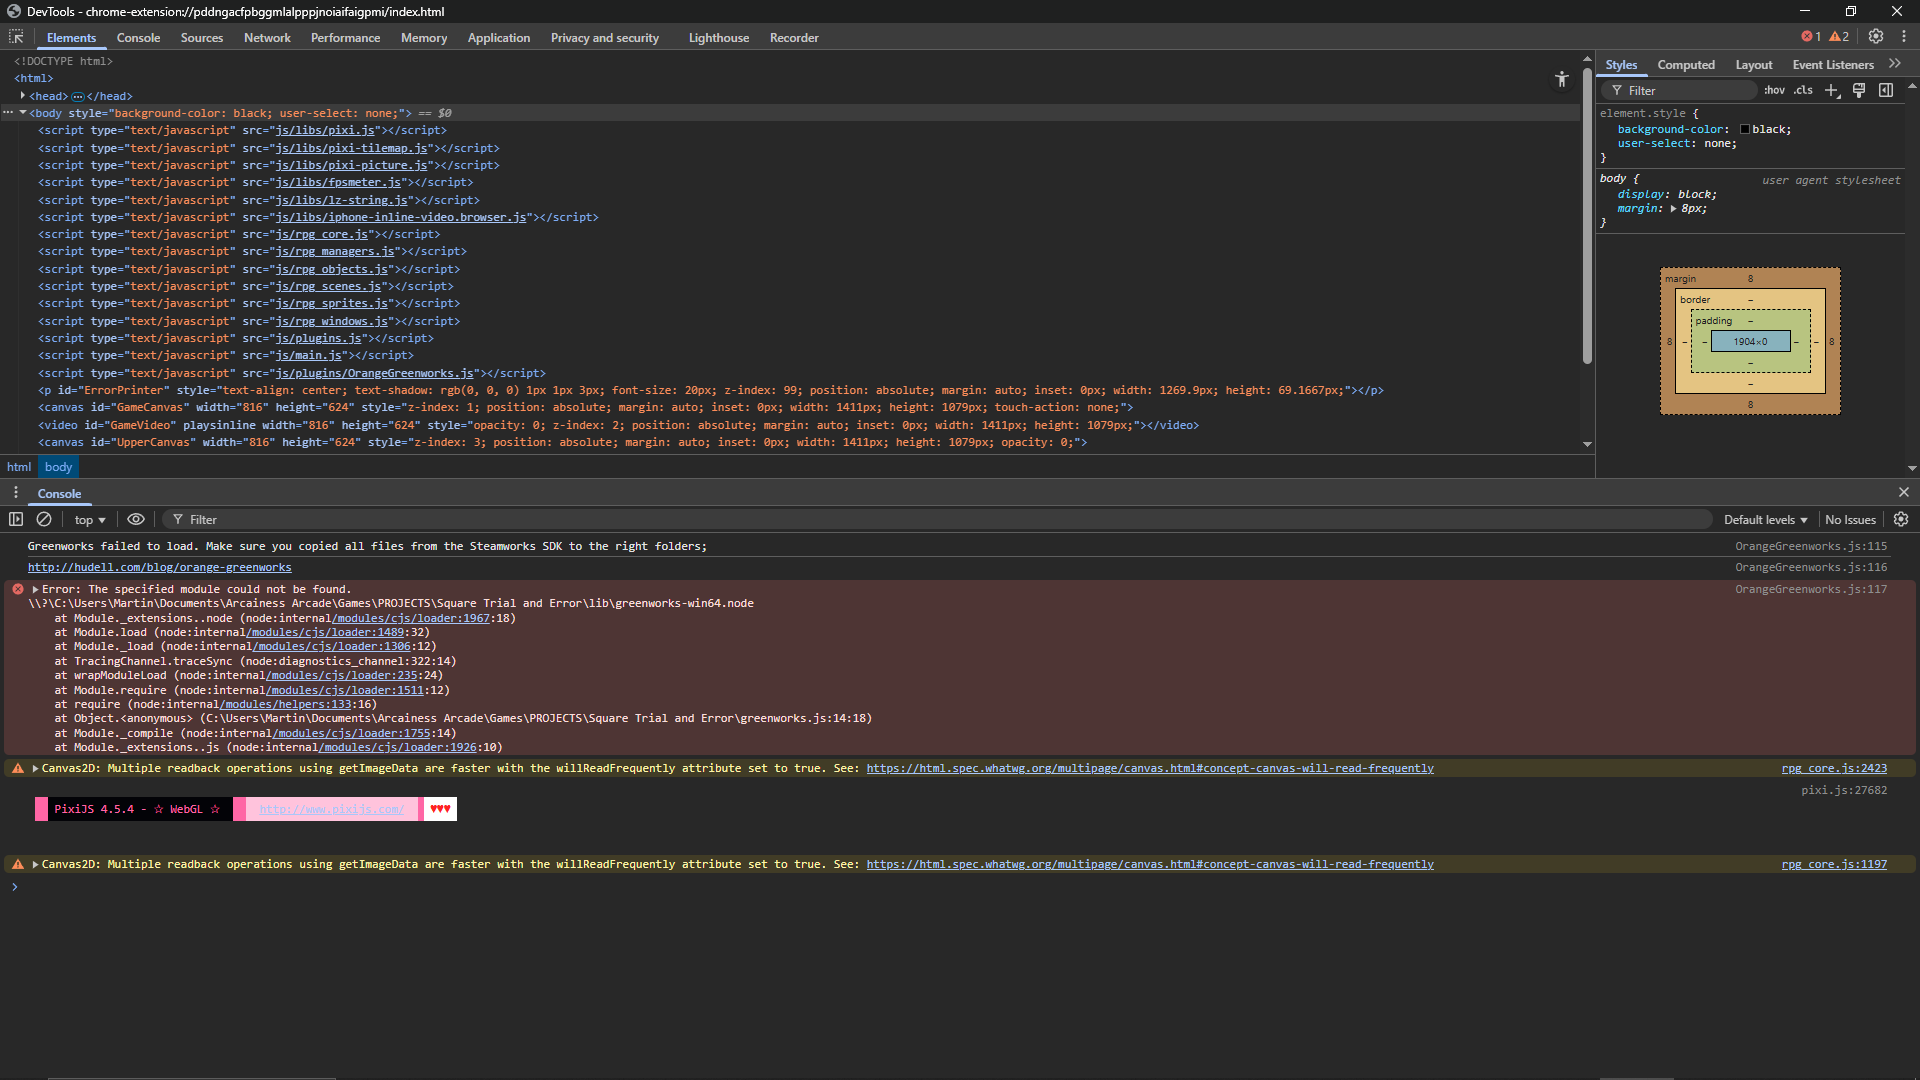
Task: Click the console prompt input line
Action: 960,887
